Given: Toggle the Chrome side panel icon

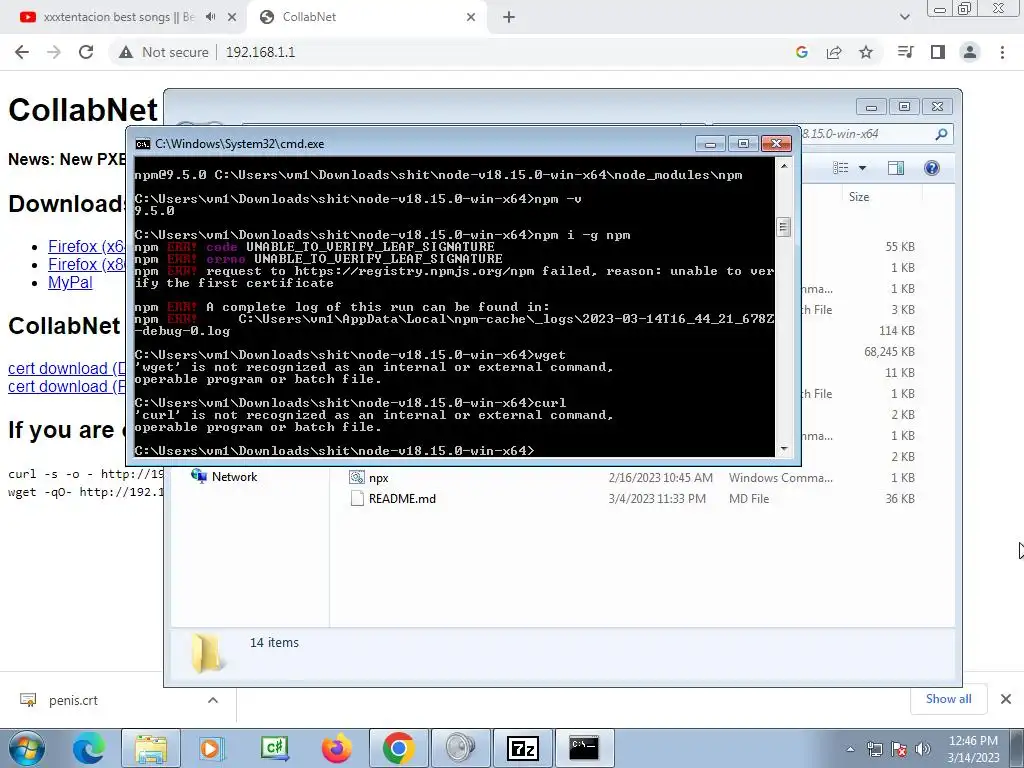Looking at the screenshot, I should point(938,52).
